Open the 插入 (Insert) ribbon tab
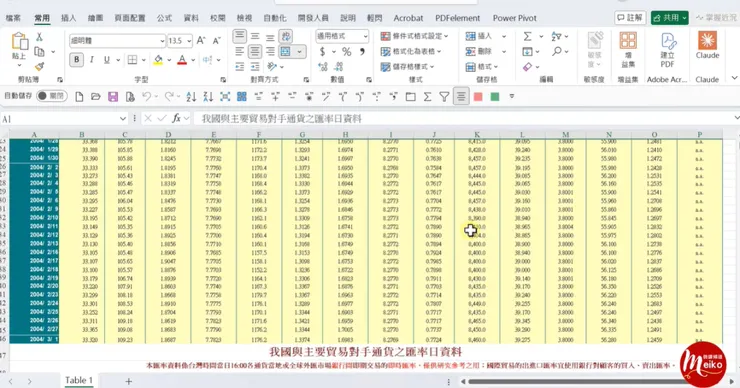Viewport: 740px width, 388px height. [68, 18]
